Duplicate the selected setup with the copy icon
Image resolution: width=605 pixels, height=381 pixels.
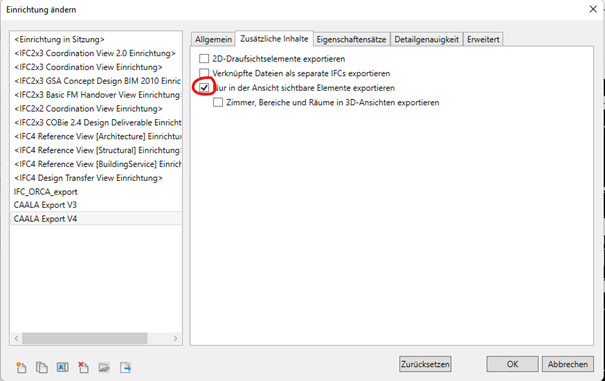click(42, 367)
